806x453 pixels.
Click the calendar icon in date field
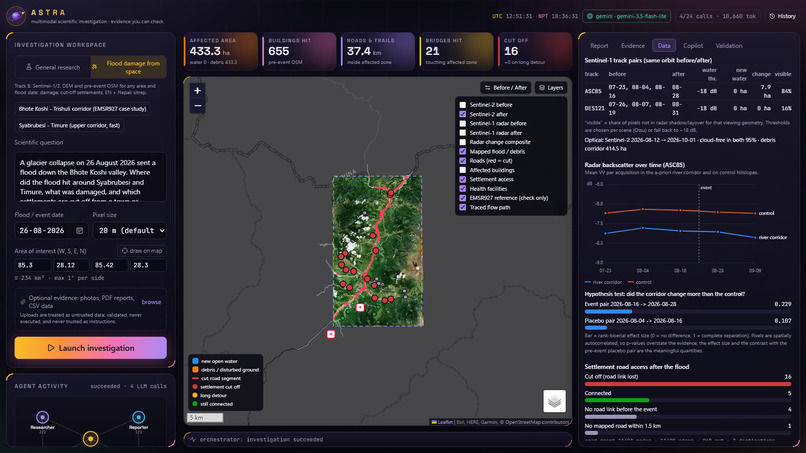click(x=79, y=231)
